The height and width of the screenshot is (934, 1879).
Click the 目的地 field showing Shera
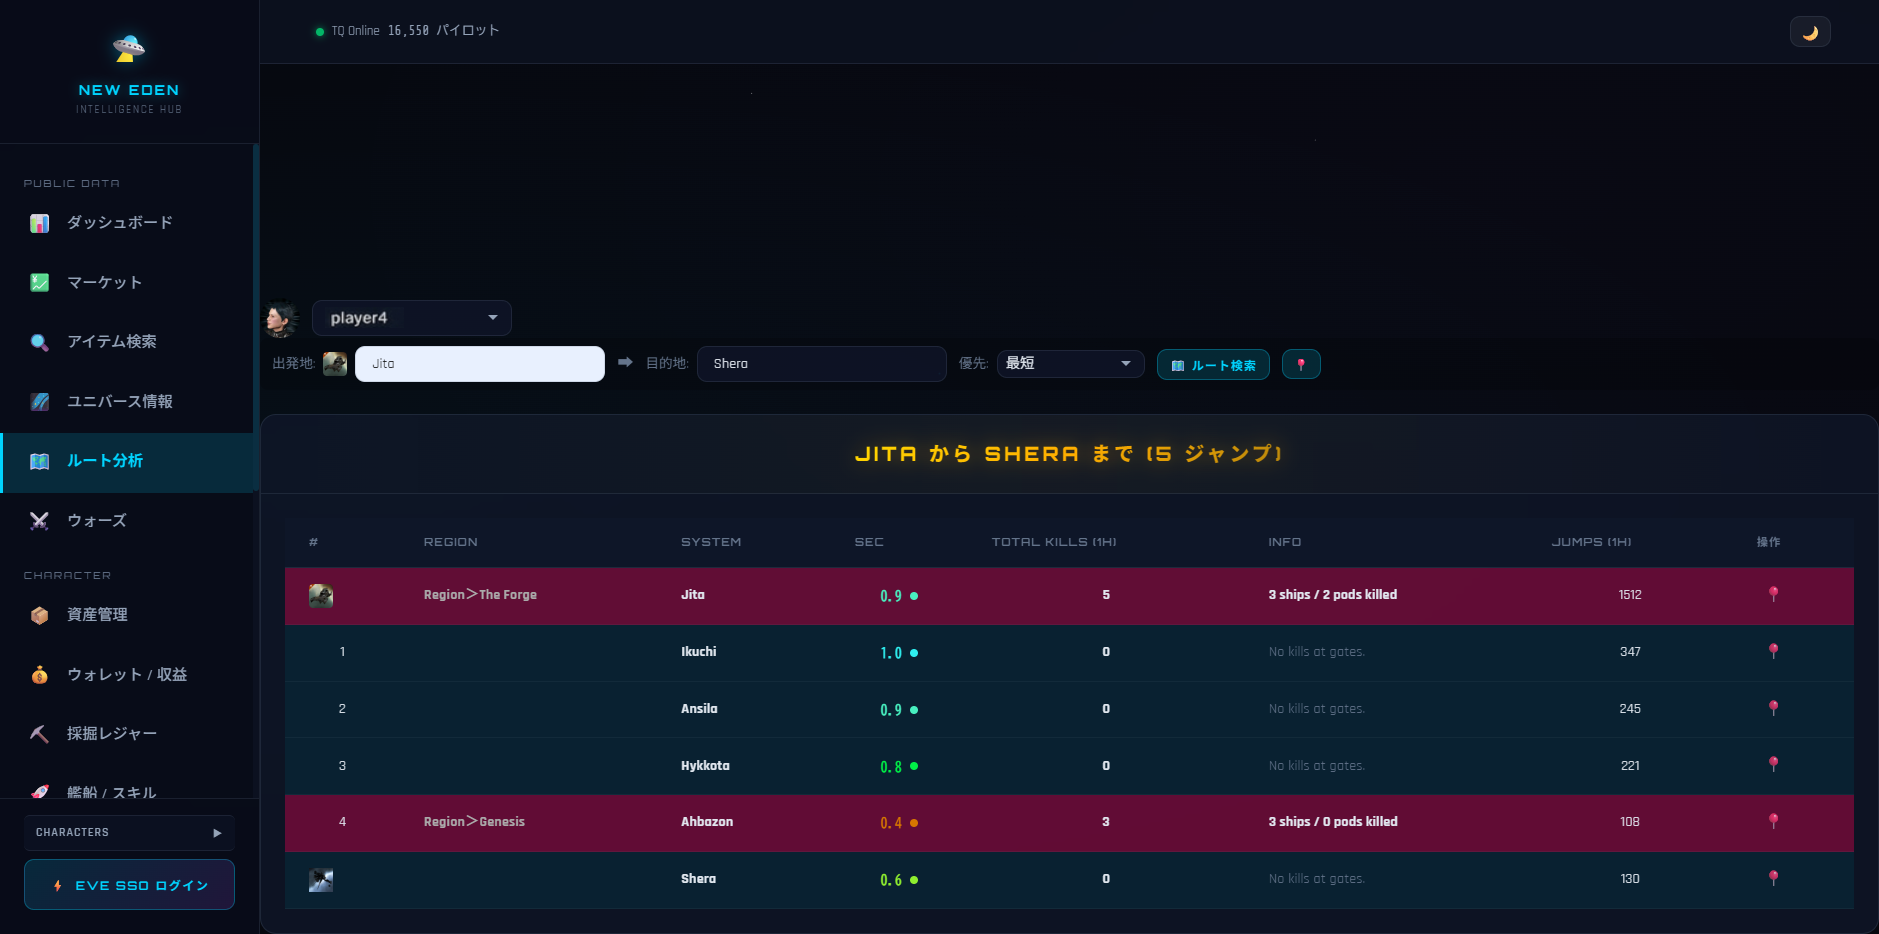point(820,363)
